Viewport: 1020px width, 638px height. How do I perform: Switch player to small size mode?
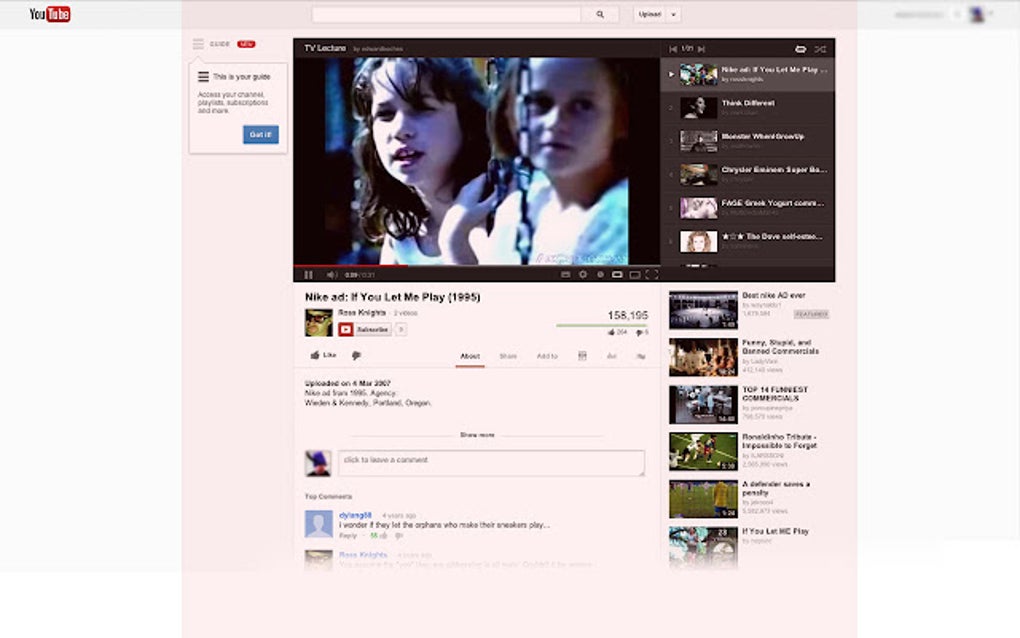point(617,274)
